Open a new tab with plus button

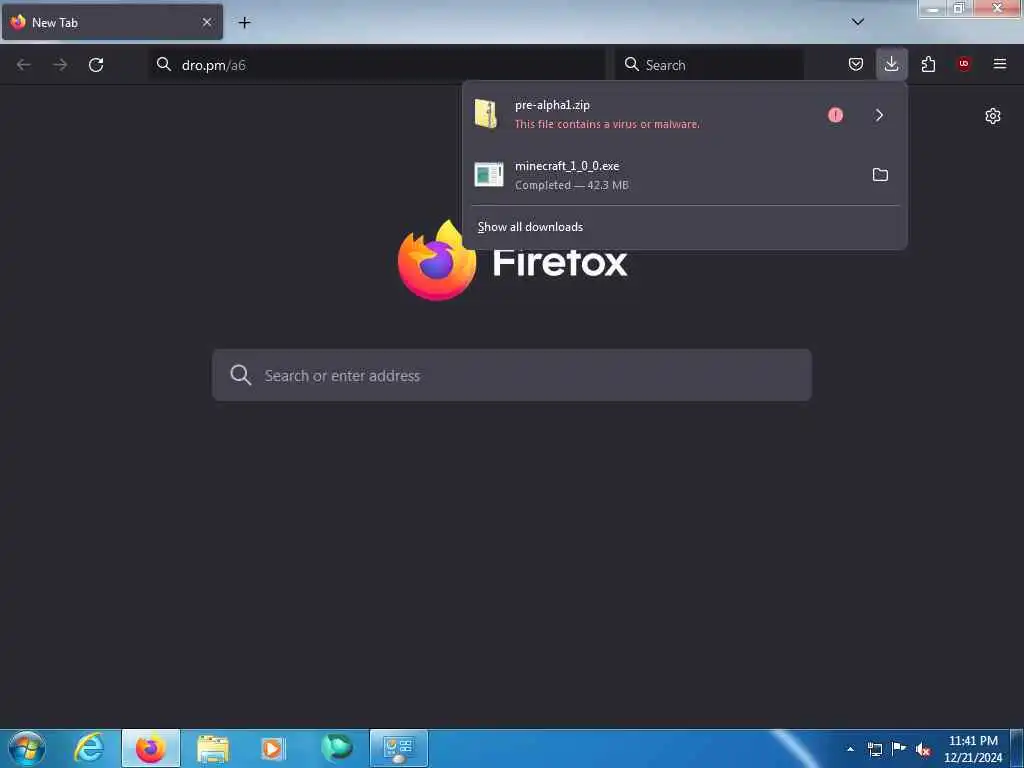pyautogui.click(x=244, y=22)
